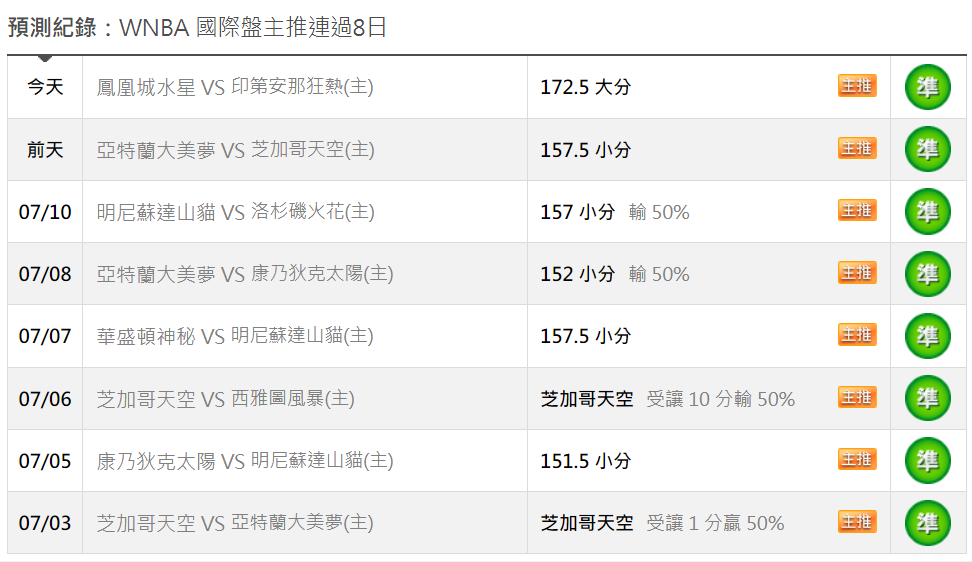Image resolution: width=972 pixels, height=562 pixels.
Task: Open 明尼蘇達山貓 VS 洛杉磯火花 matchup
Action: coord(236,212)
